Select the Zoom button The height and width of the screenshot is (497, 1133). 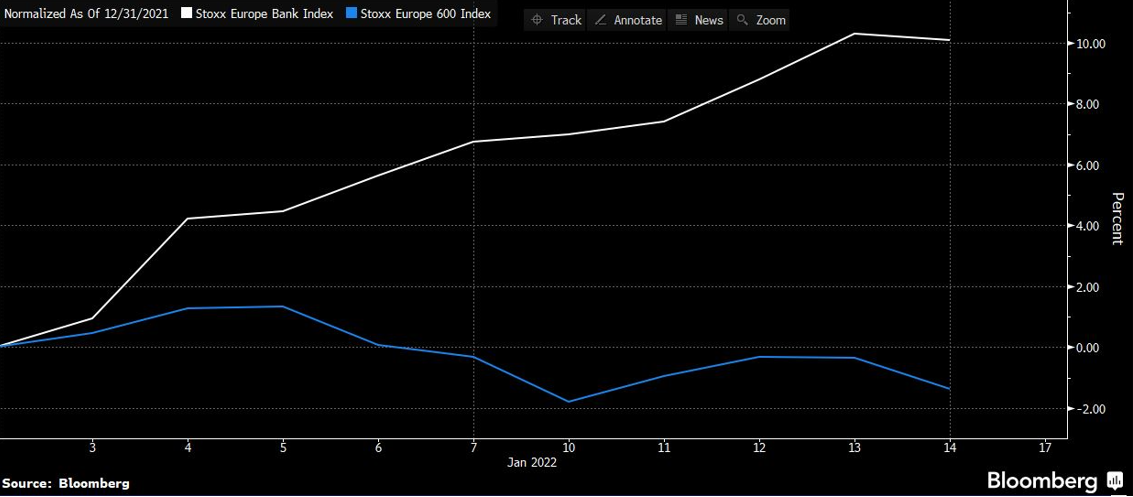pos(759,20)
